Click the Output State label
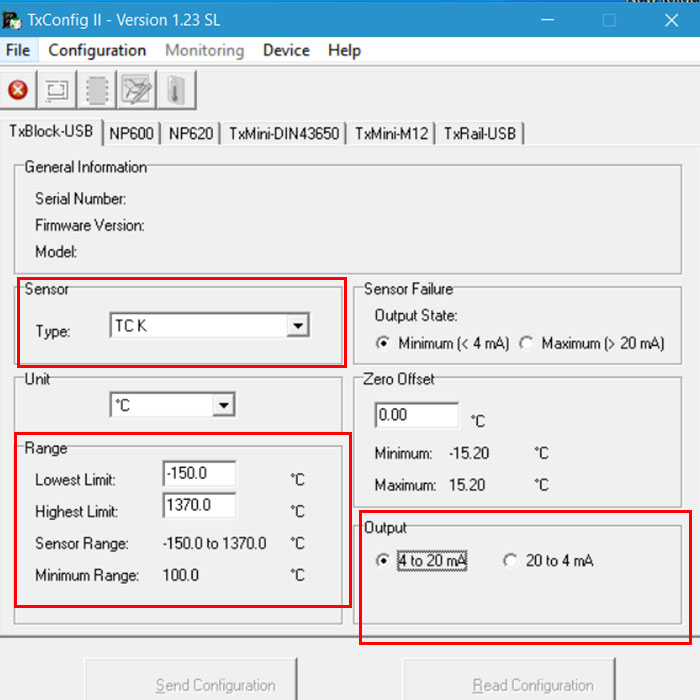 416,316
